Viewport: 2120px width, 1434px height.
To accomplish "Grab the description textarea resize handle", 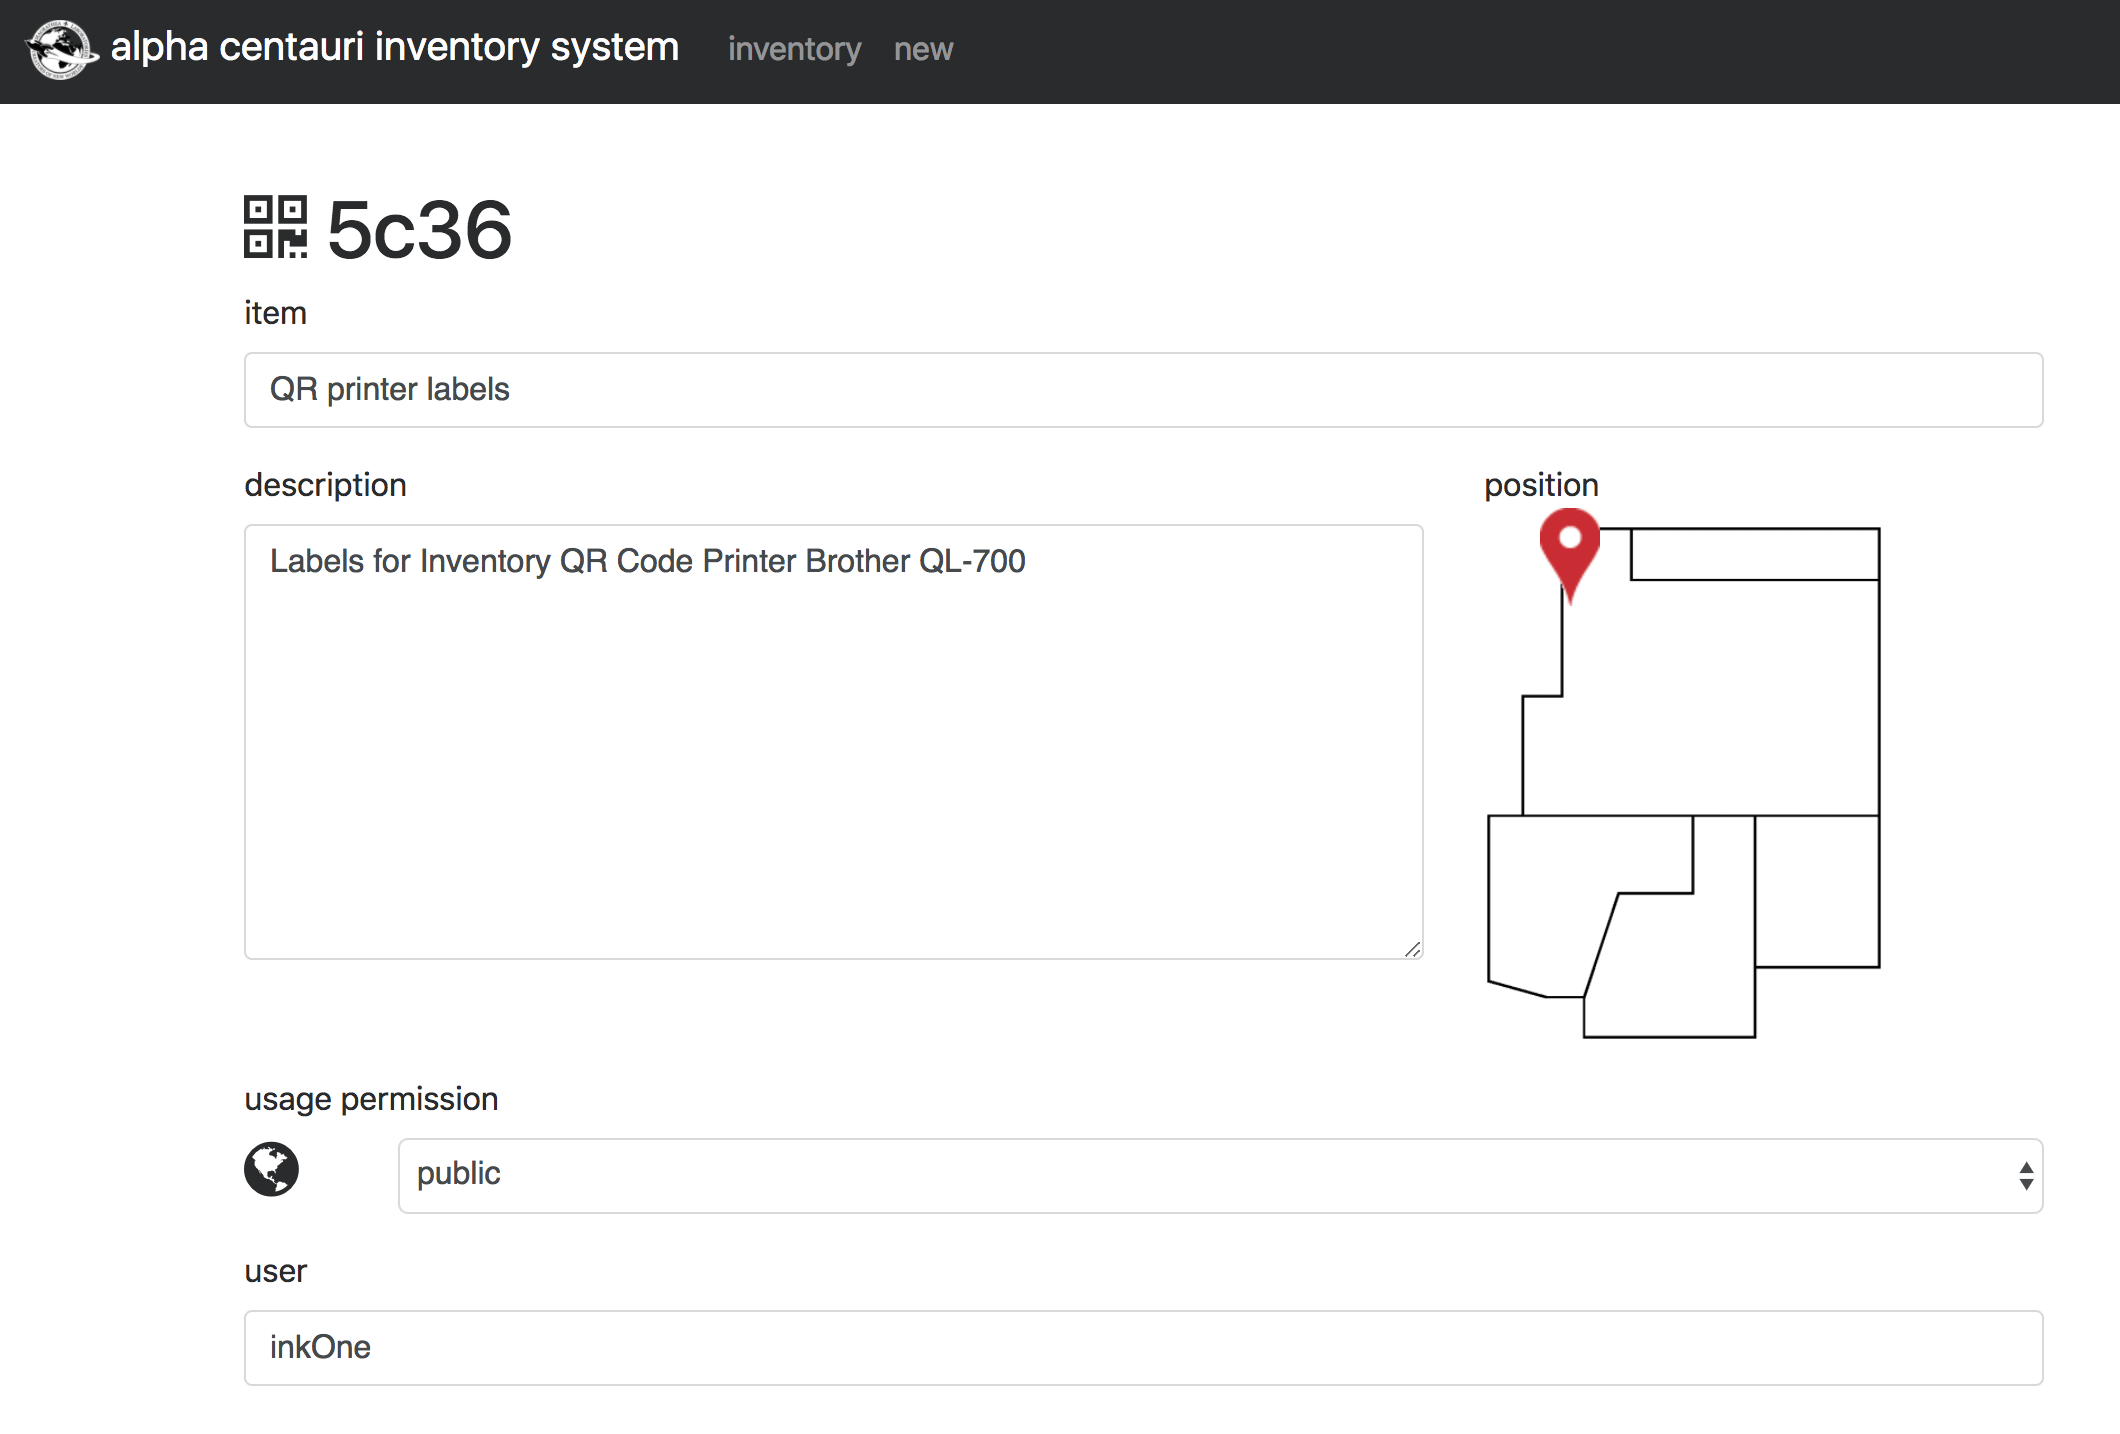I will [1412, 949].
